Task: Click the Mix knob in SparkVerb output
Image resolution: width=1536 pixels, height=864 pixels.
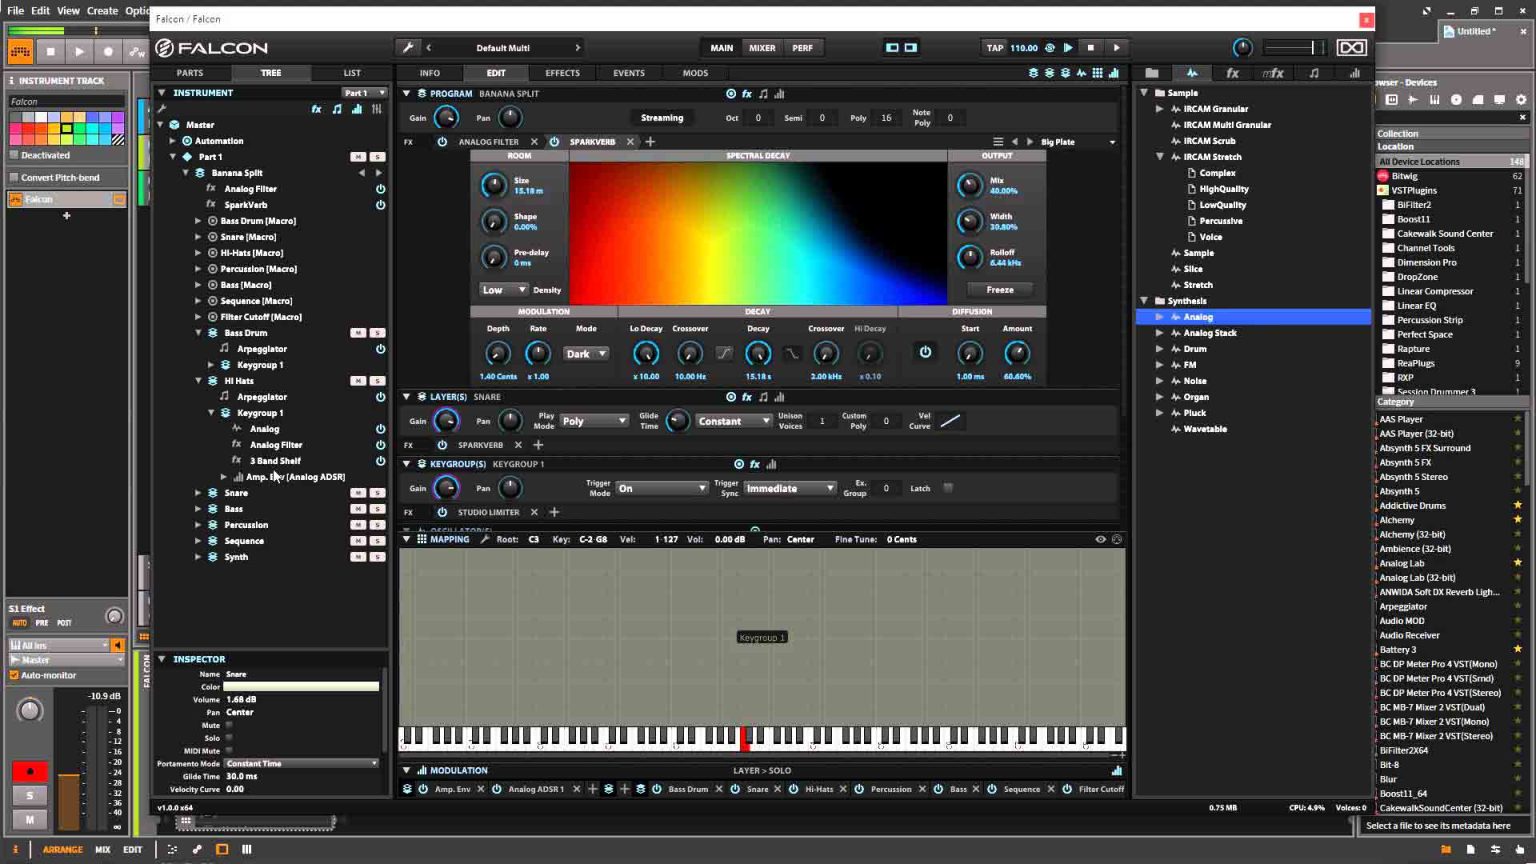Action: tap(969, 185)
